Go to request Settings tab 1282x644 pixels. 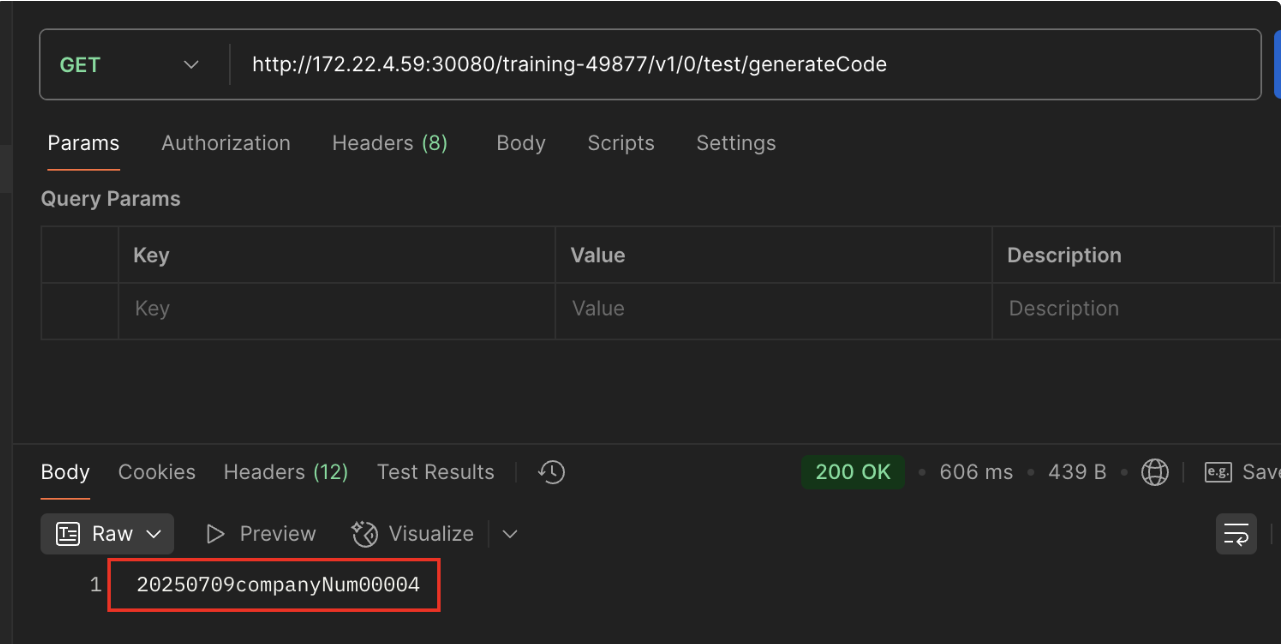pyautogui.click(x=736, y=143)
